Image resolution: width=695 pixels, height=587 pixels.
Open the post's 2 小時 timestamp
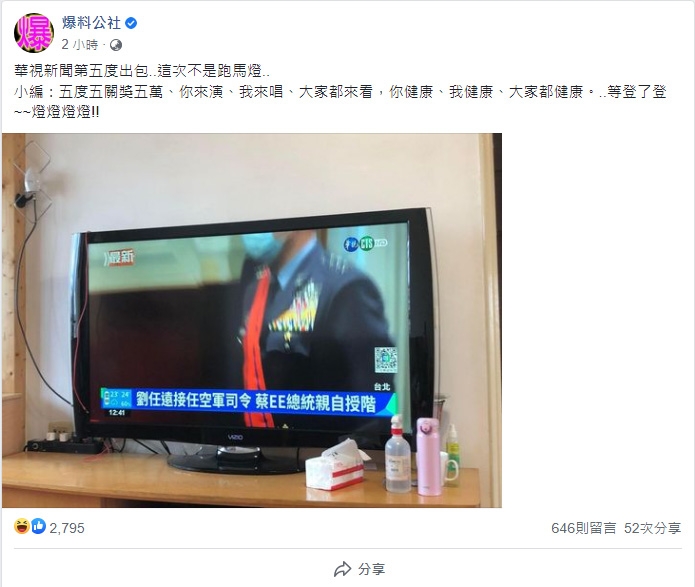point(80,45)
